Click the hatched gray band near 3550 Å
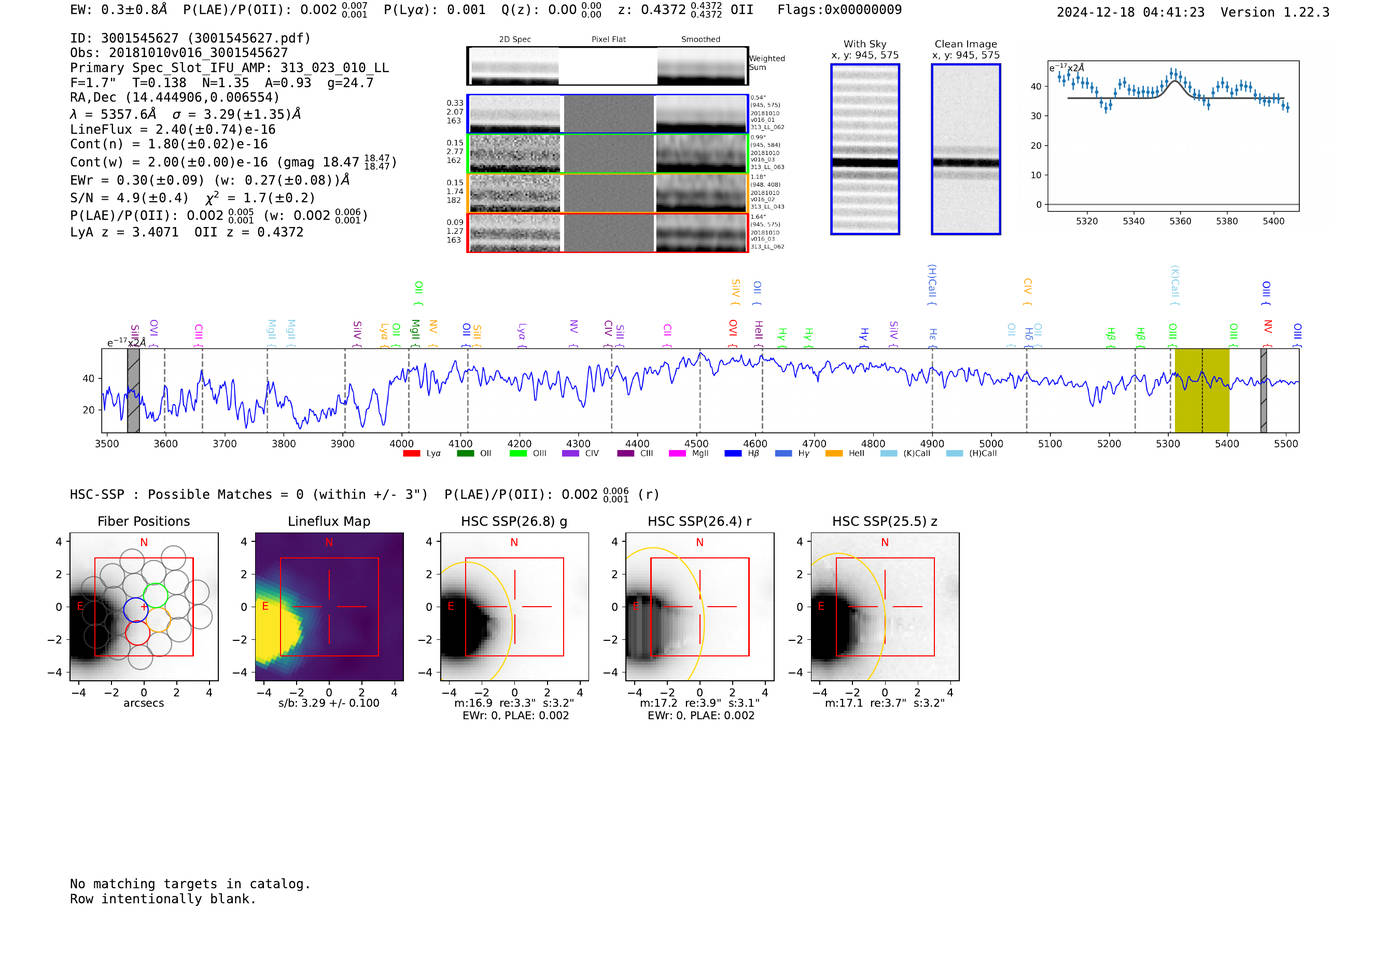Viewport: 1400px width, 953px height. pyautogui.click(x=133, y=390)
